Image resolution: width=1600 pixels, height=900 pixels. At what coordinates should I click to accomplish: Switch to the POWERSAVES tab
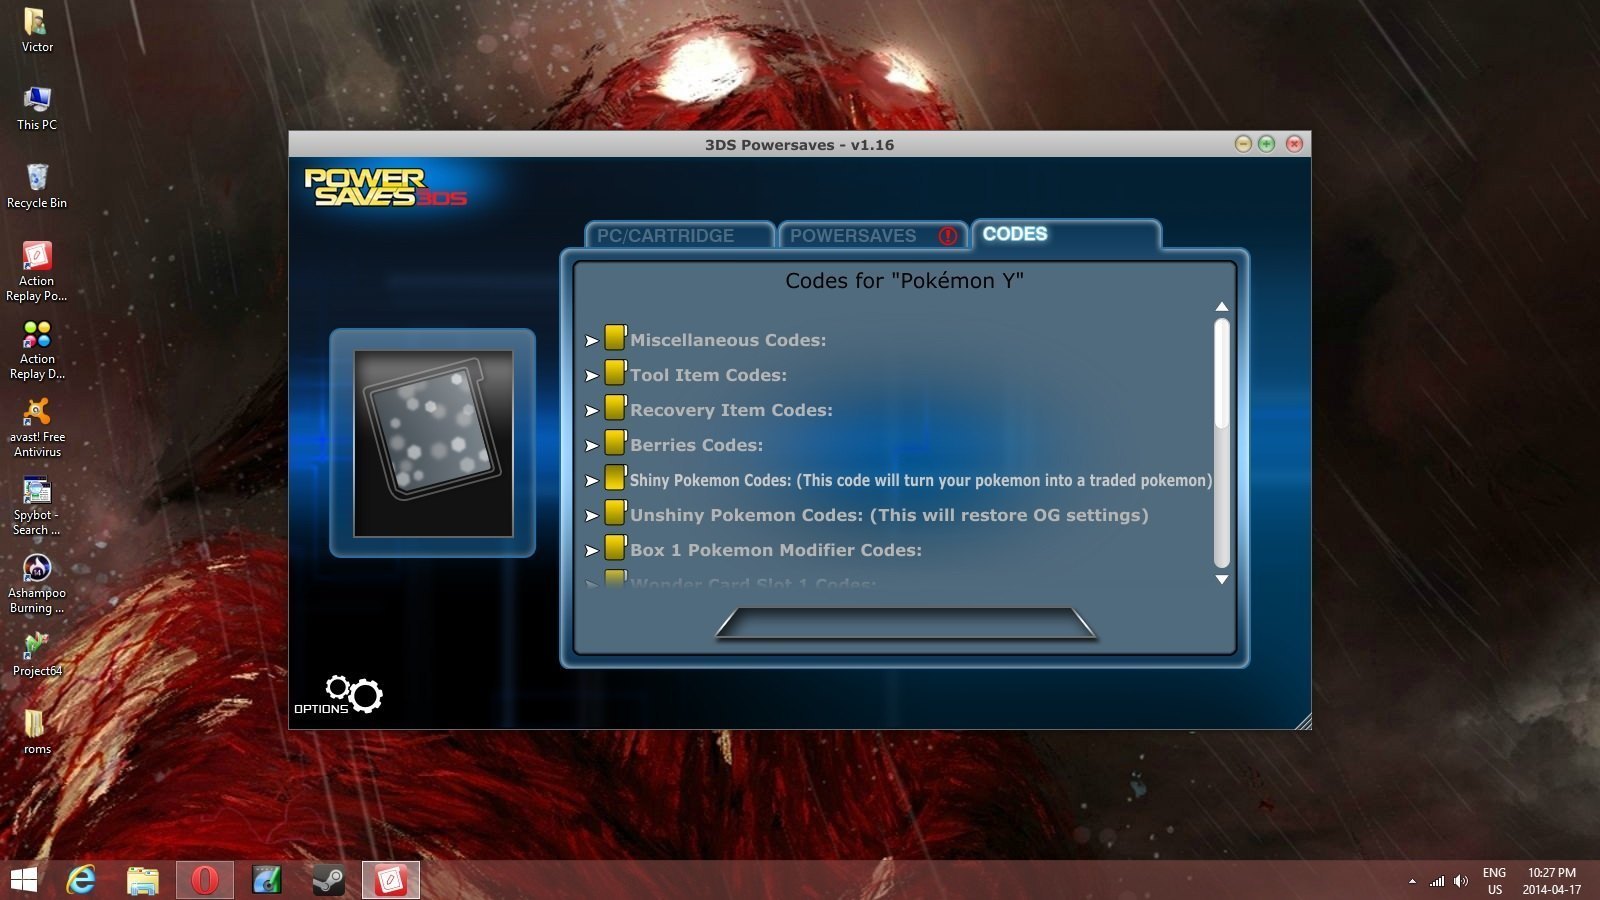click(872, 235)
